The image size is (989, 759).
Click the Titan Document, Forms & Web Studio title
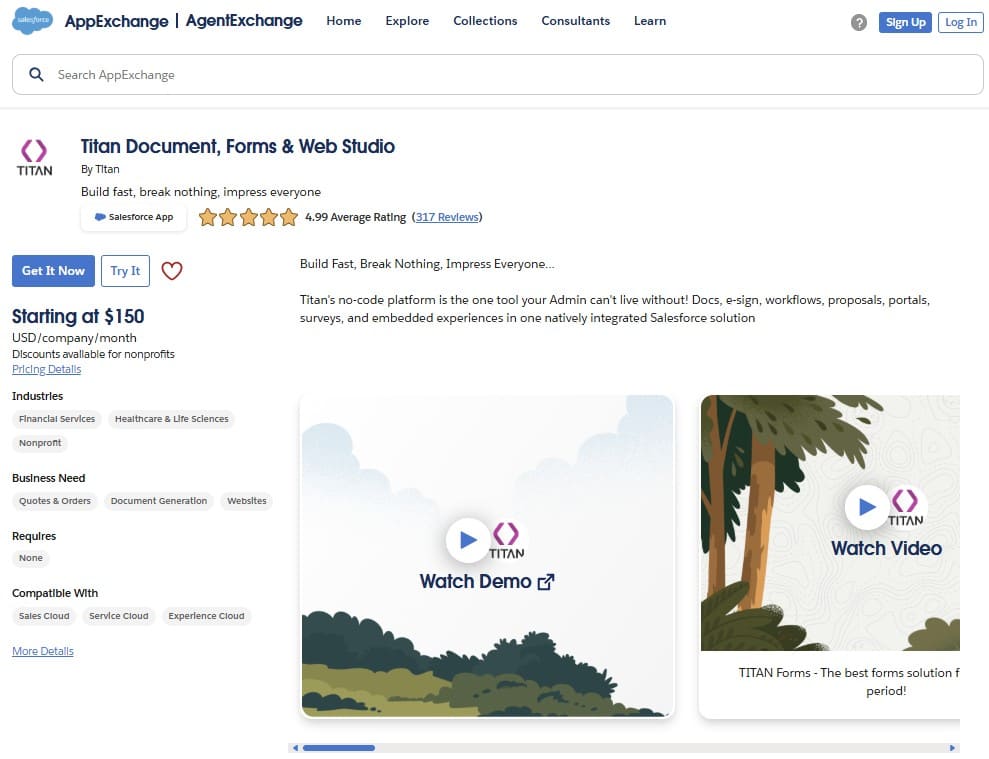coord(238,146)
